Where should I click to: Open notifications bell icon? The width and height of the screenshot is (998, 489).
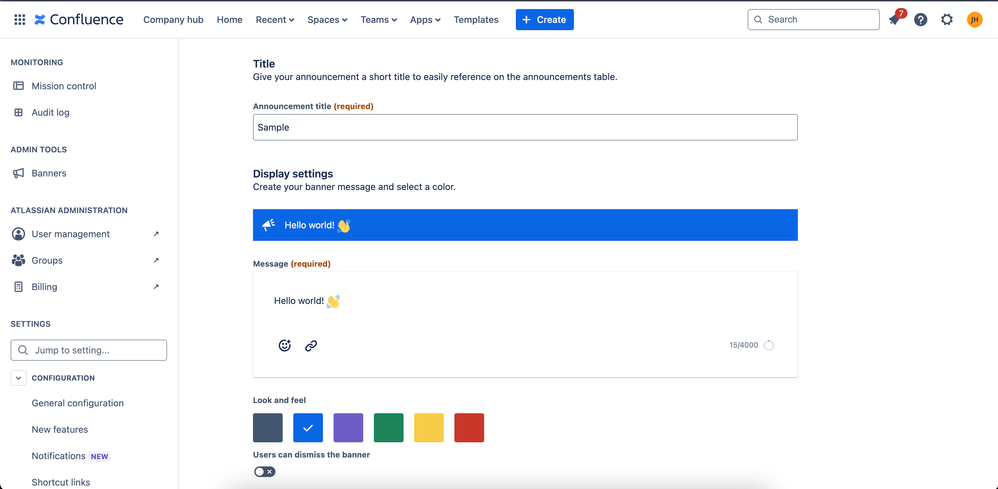tap(895, 20)
